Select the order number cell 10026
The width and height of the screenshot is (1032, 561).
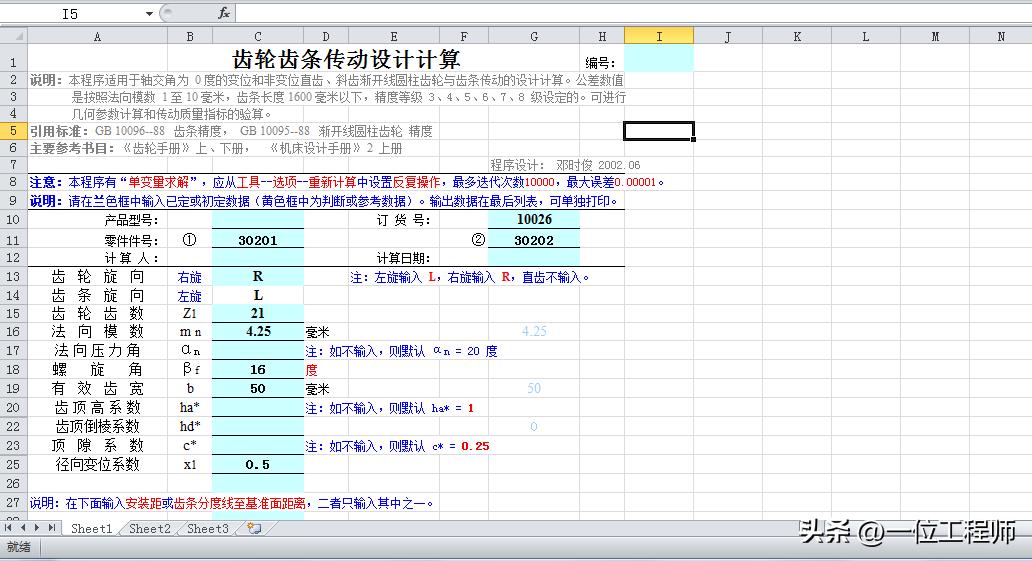(x=534, y=219)
